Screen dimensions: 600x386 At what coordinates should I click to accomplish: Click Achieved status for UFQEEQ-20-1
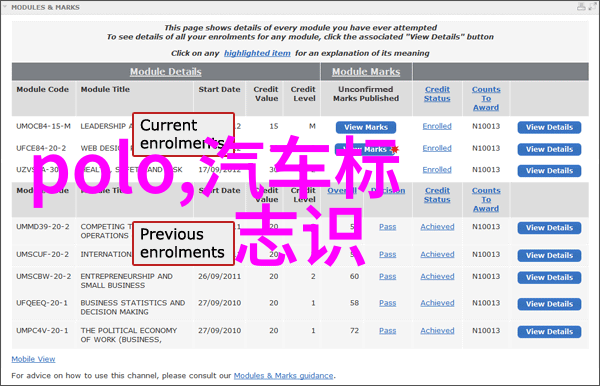click(437, 303)
